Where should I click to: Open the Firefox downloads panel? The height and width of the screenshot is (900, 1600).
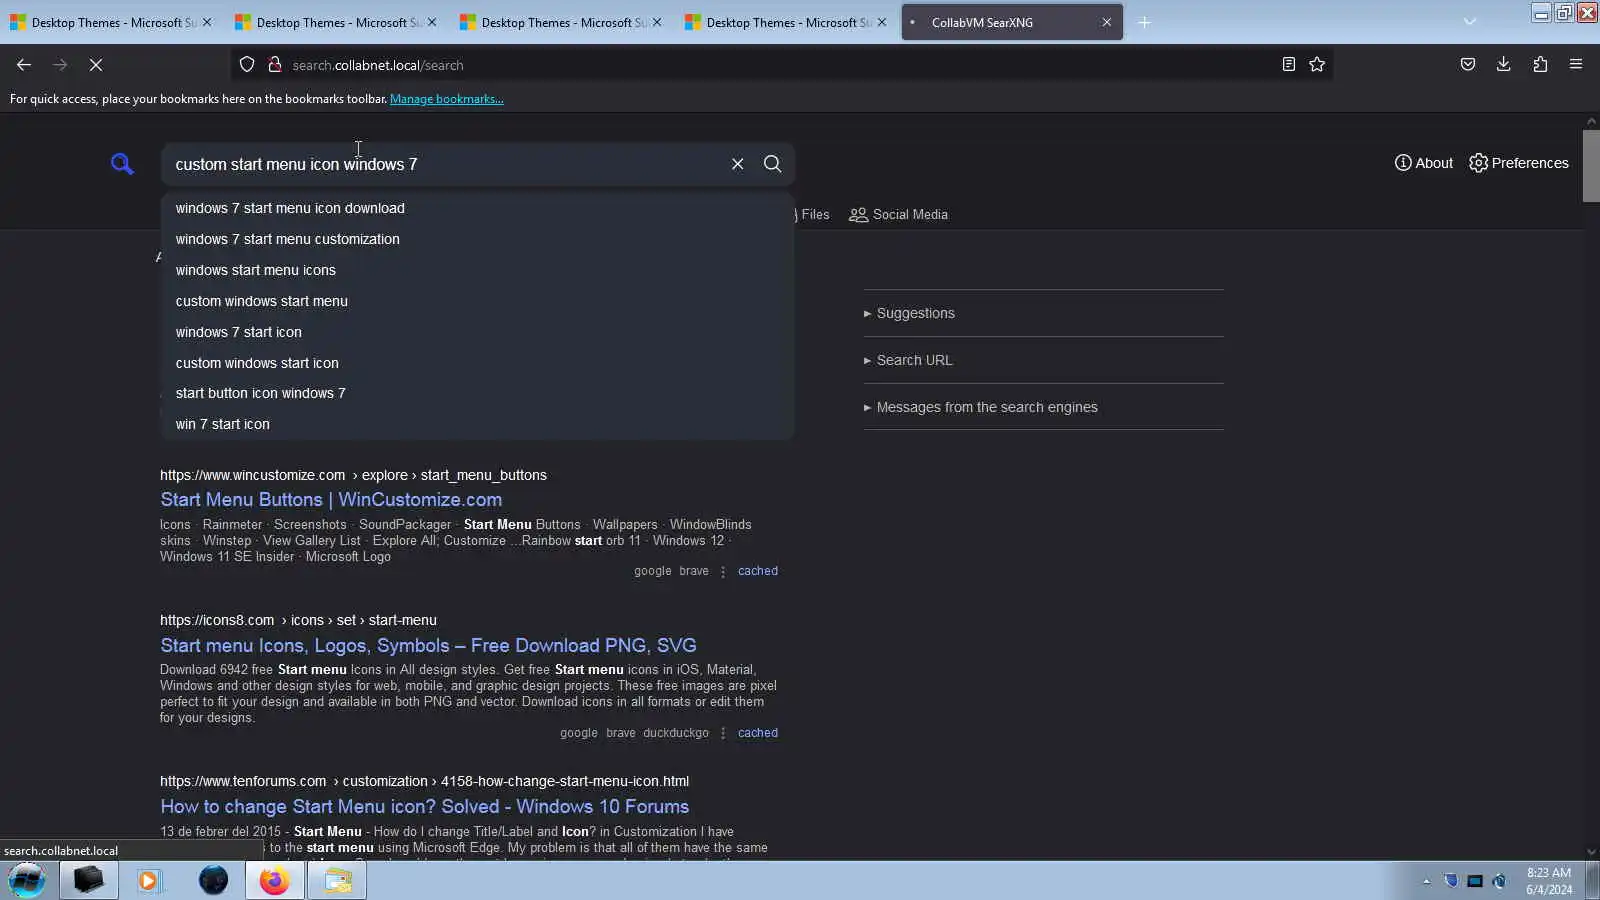[1504, 65]
